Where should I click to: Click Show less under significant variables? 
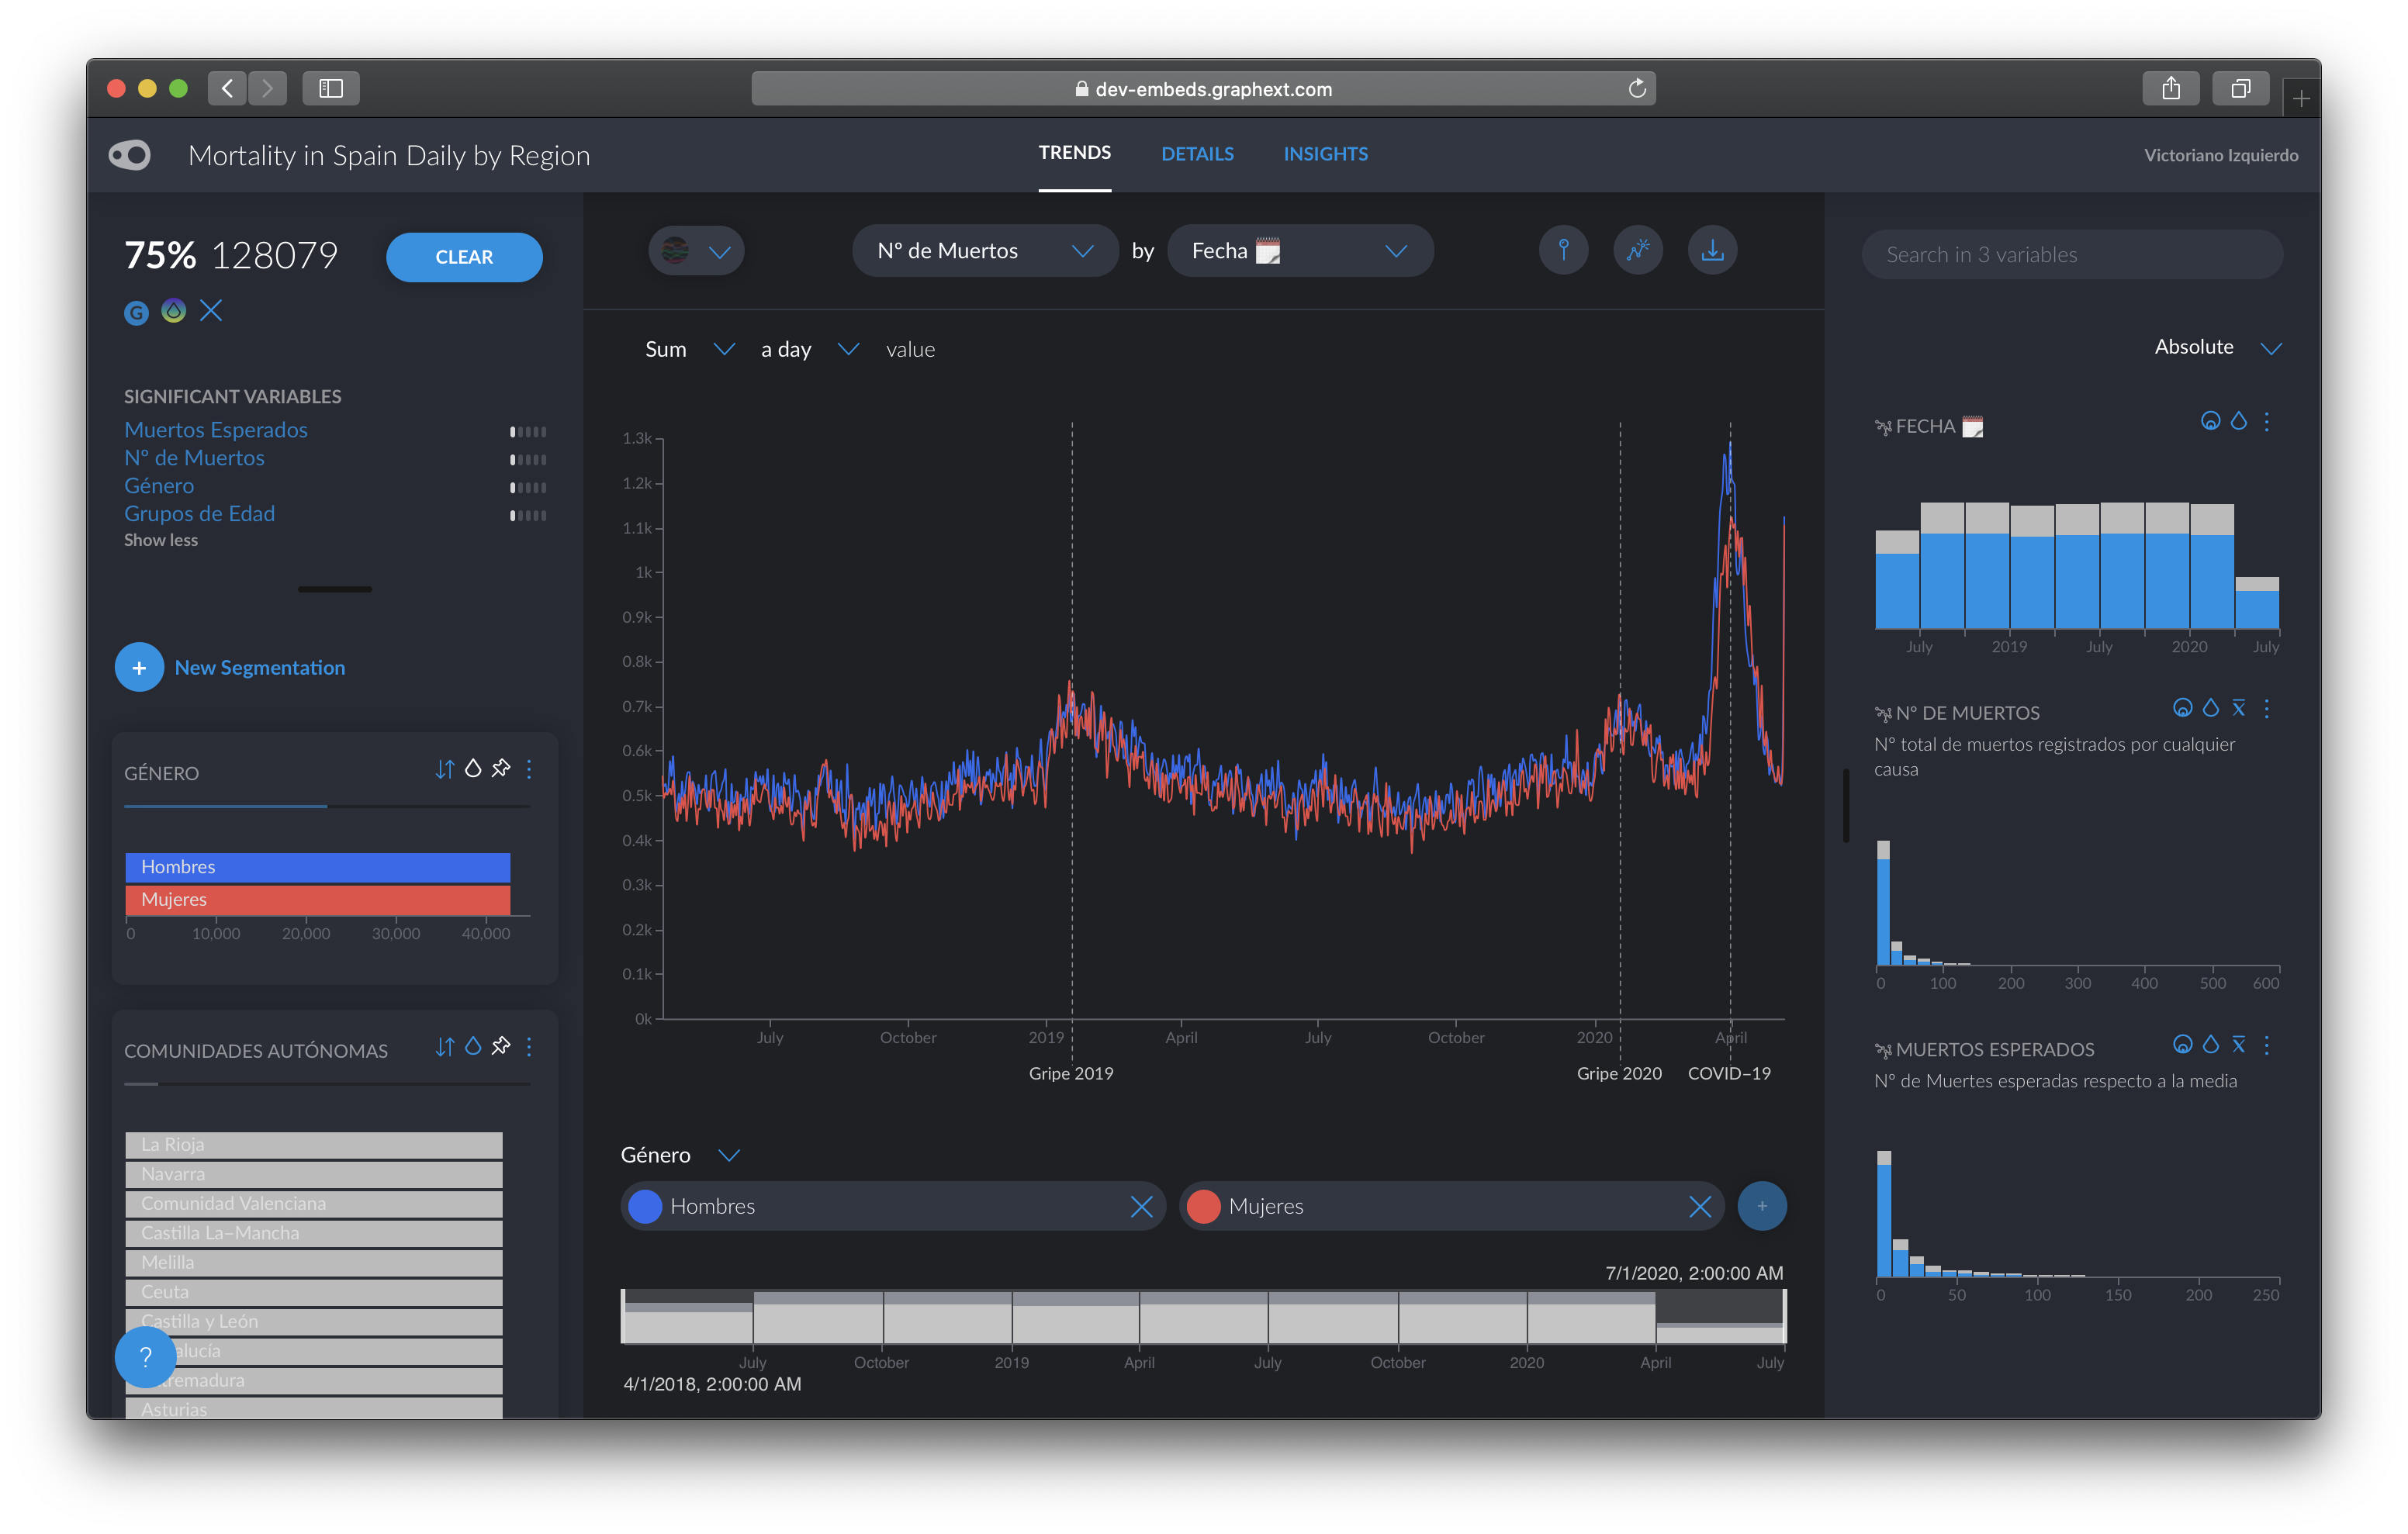coord(161,540)
